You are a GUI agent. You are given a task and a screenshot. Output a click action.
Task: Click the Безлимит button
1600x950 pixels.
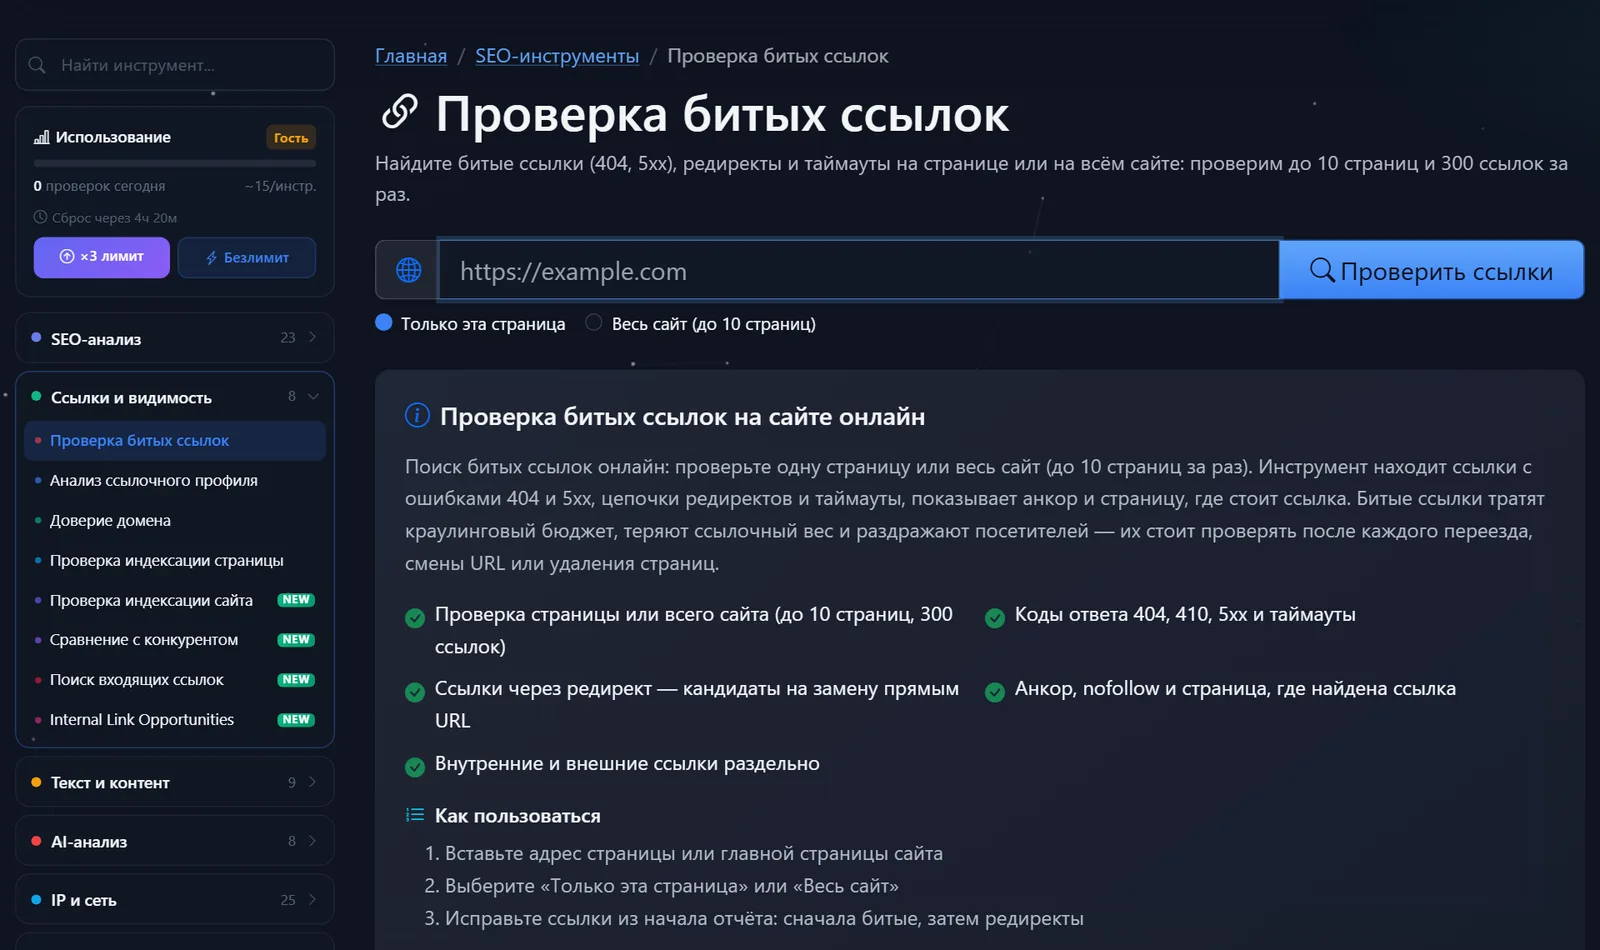point(247,257)
